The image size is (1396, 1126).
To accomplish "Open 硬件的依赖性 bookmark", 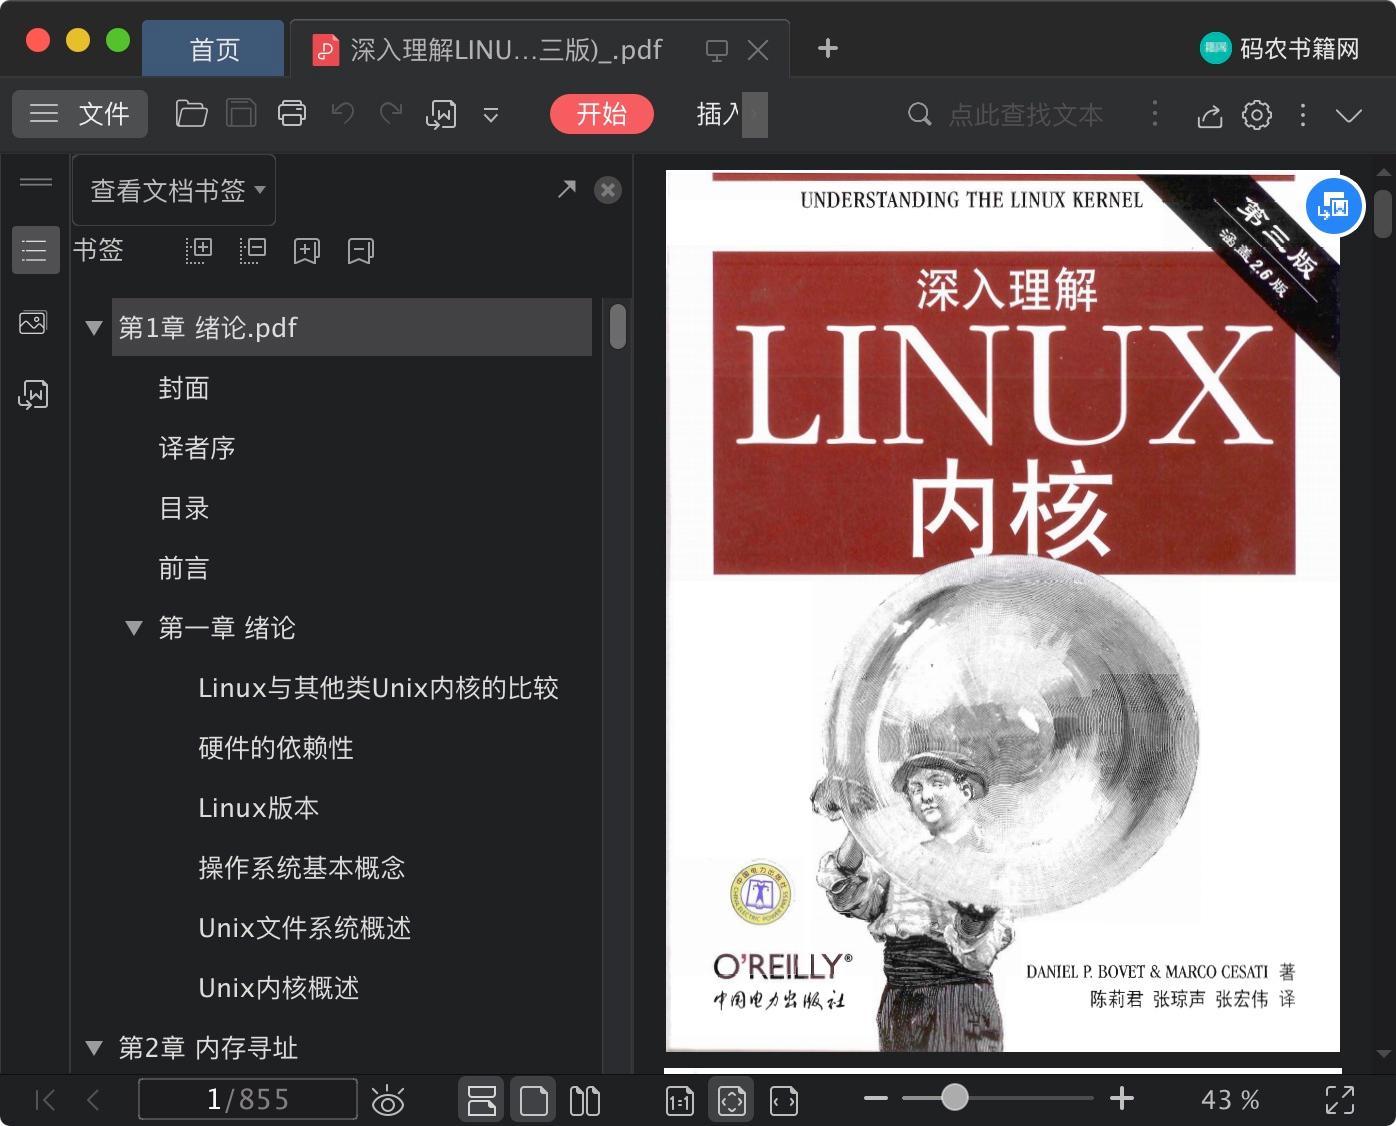I will [x=276, y=748].
